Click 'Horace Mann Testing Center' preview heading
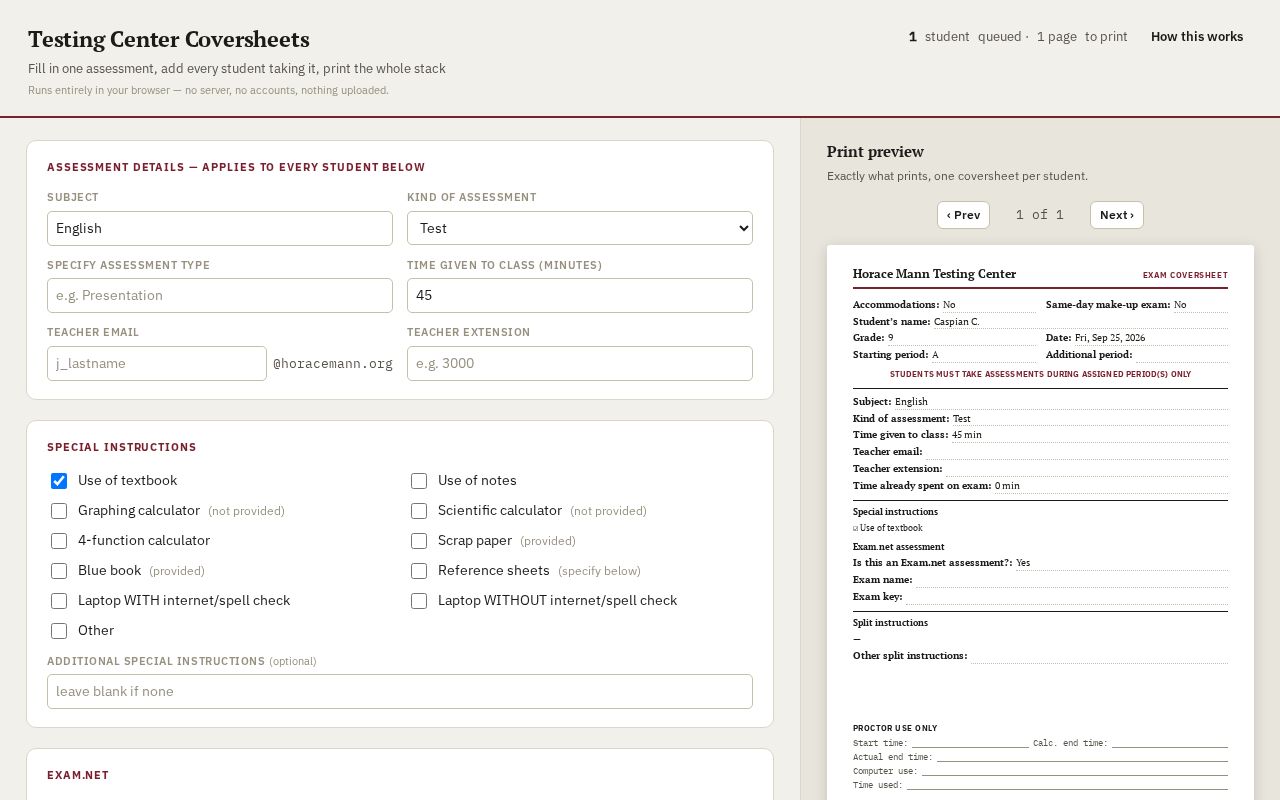The width and height of the screenshot is (1280, 800). click(x=934, y=274)
